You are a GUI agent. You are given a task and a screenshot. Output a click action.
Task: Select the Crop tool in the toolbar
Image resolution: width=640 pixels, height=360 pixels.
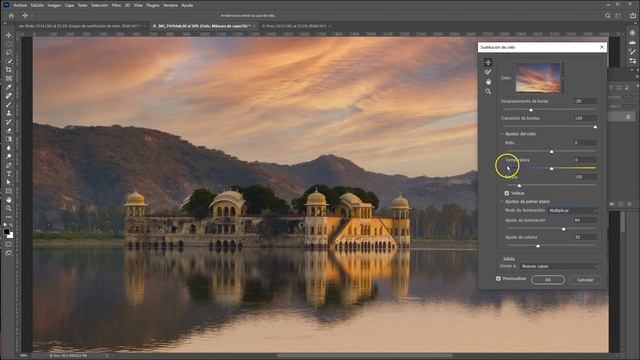(x=9, y=70)
